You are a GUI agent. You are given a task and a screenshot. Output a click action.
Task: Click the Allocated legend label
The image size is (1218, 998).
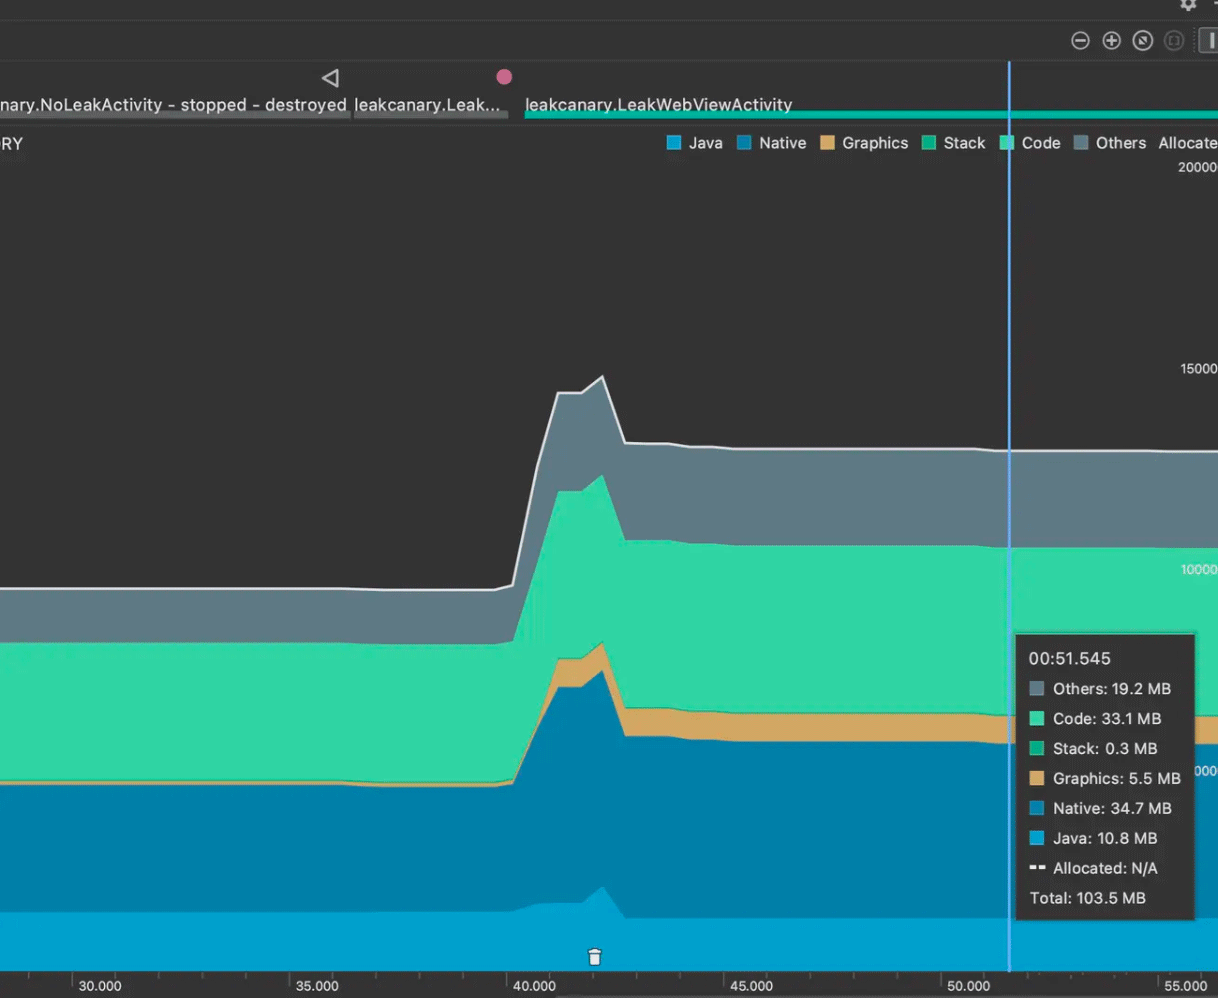pyautogui.click(x=1188, y=143)
